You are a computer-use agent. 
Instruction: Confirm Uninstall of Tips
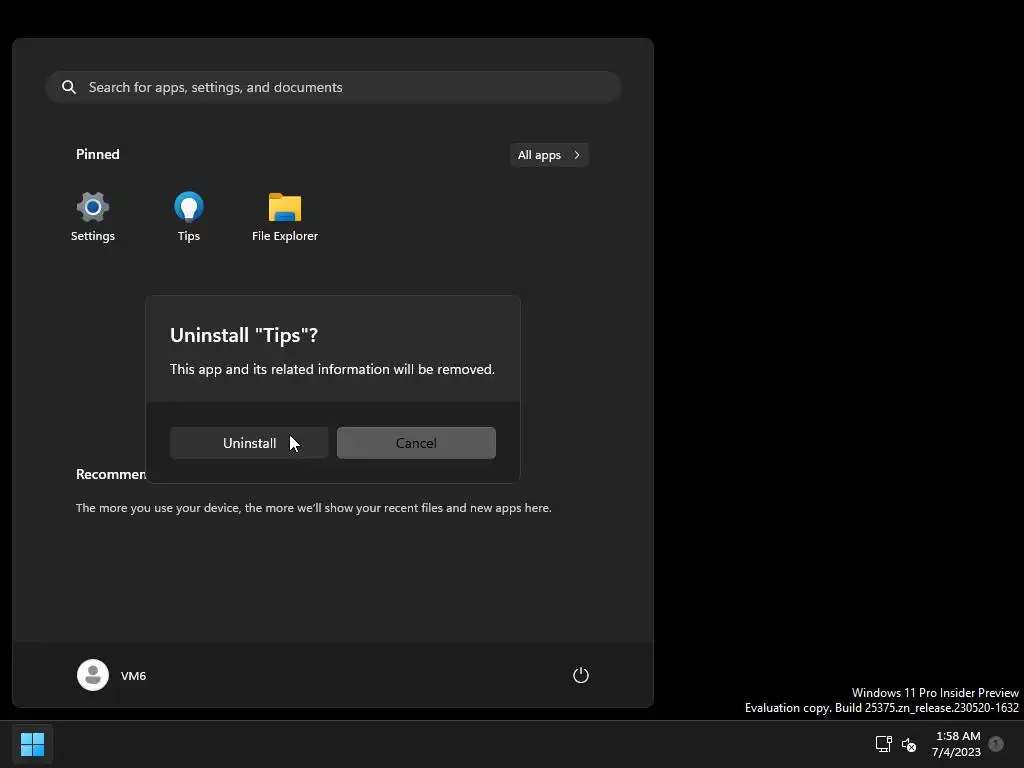(249, 443)
